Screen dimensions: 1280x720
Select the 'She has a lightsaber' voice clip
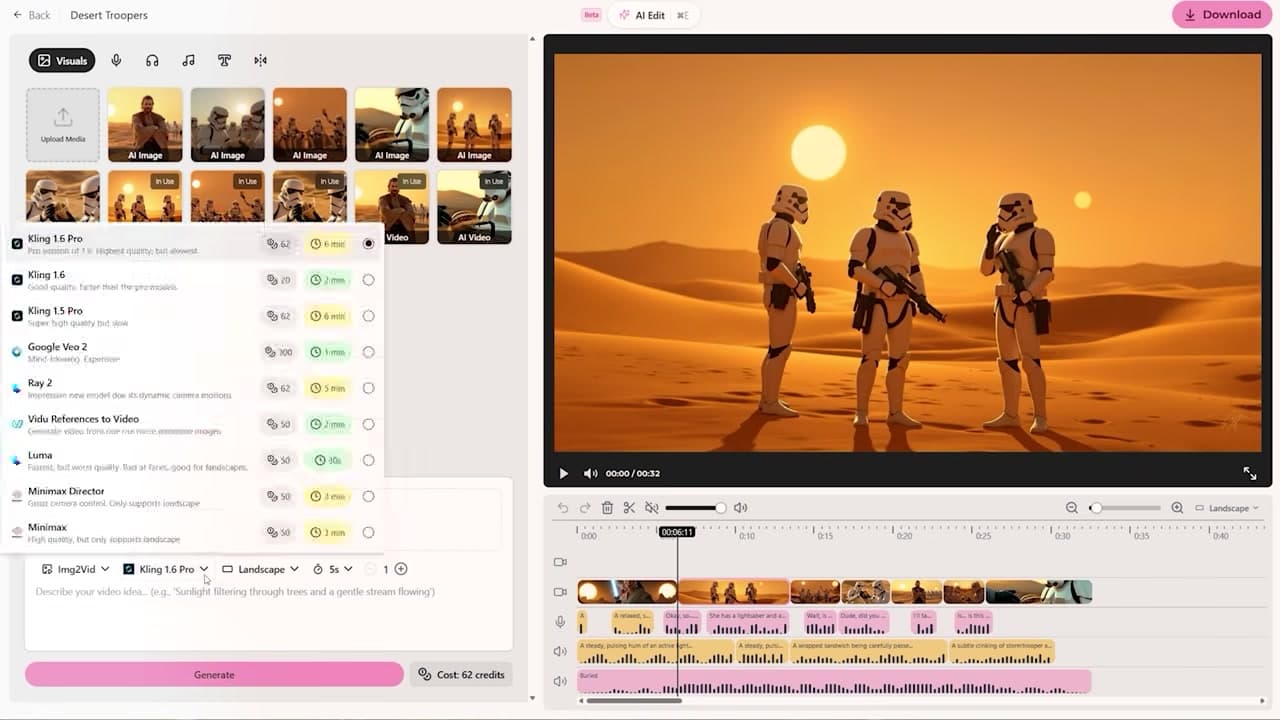[x=747, y=623]
